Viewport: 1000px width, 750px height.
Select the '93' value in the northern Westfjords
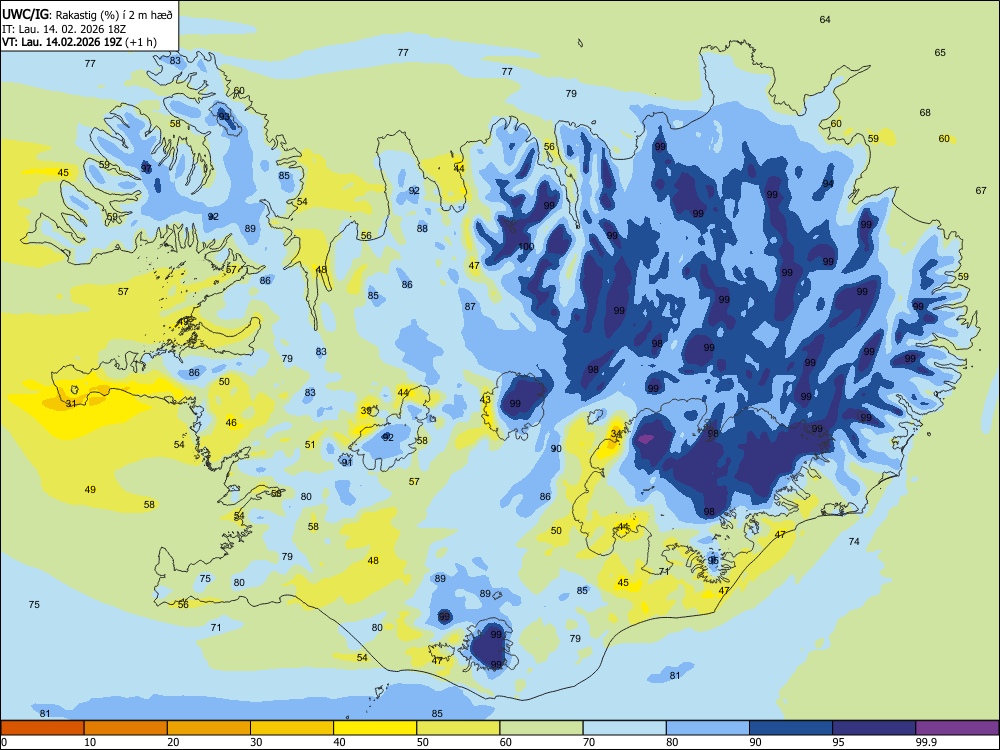[x=224, y=117]
